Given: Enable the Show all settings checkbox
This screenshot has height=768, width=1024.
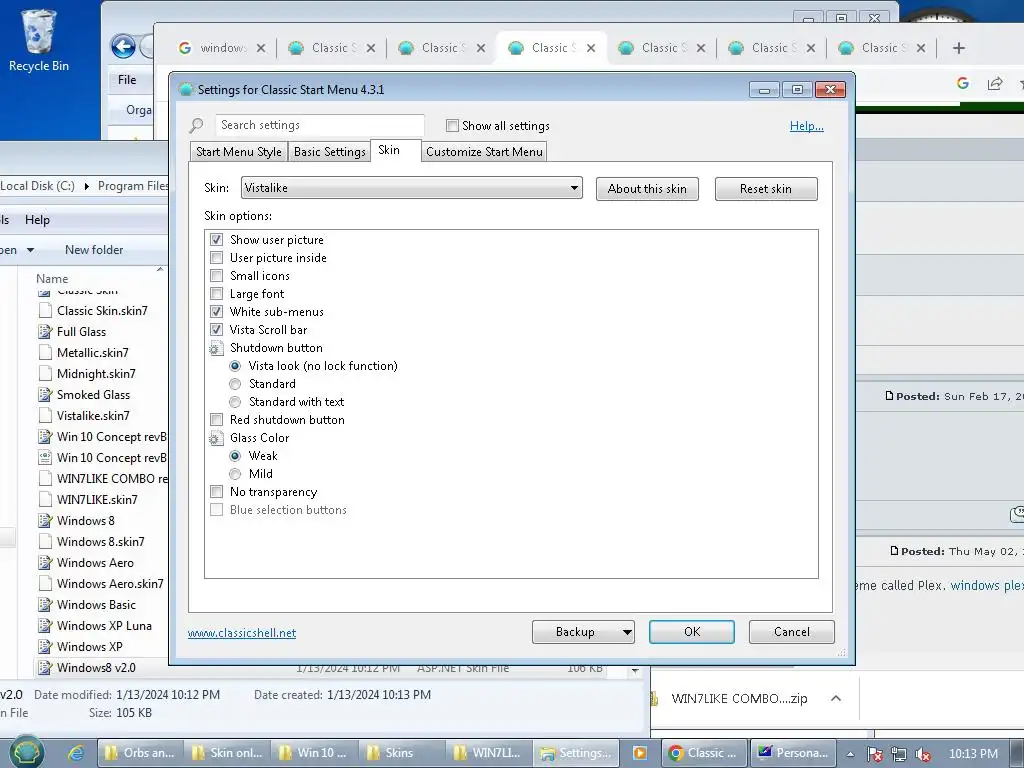Looking at the screenshot, I should point(452,125).
